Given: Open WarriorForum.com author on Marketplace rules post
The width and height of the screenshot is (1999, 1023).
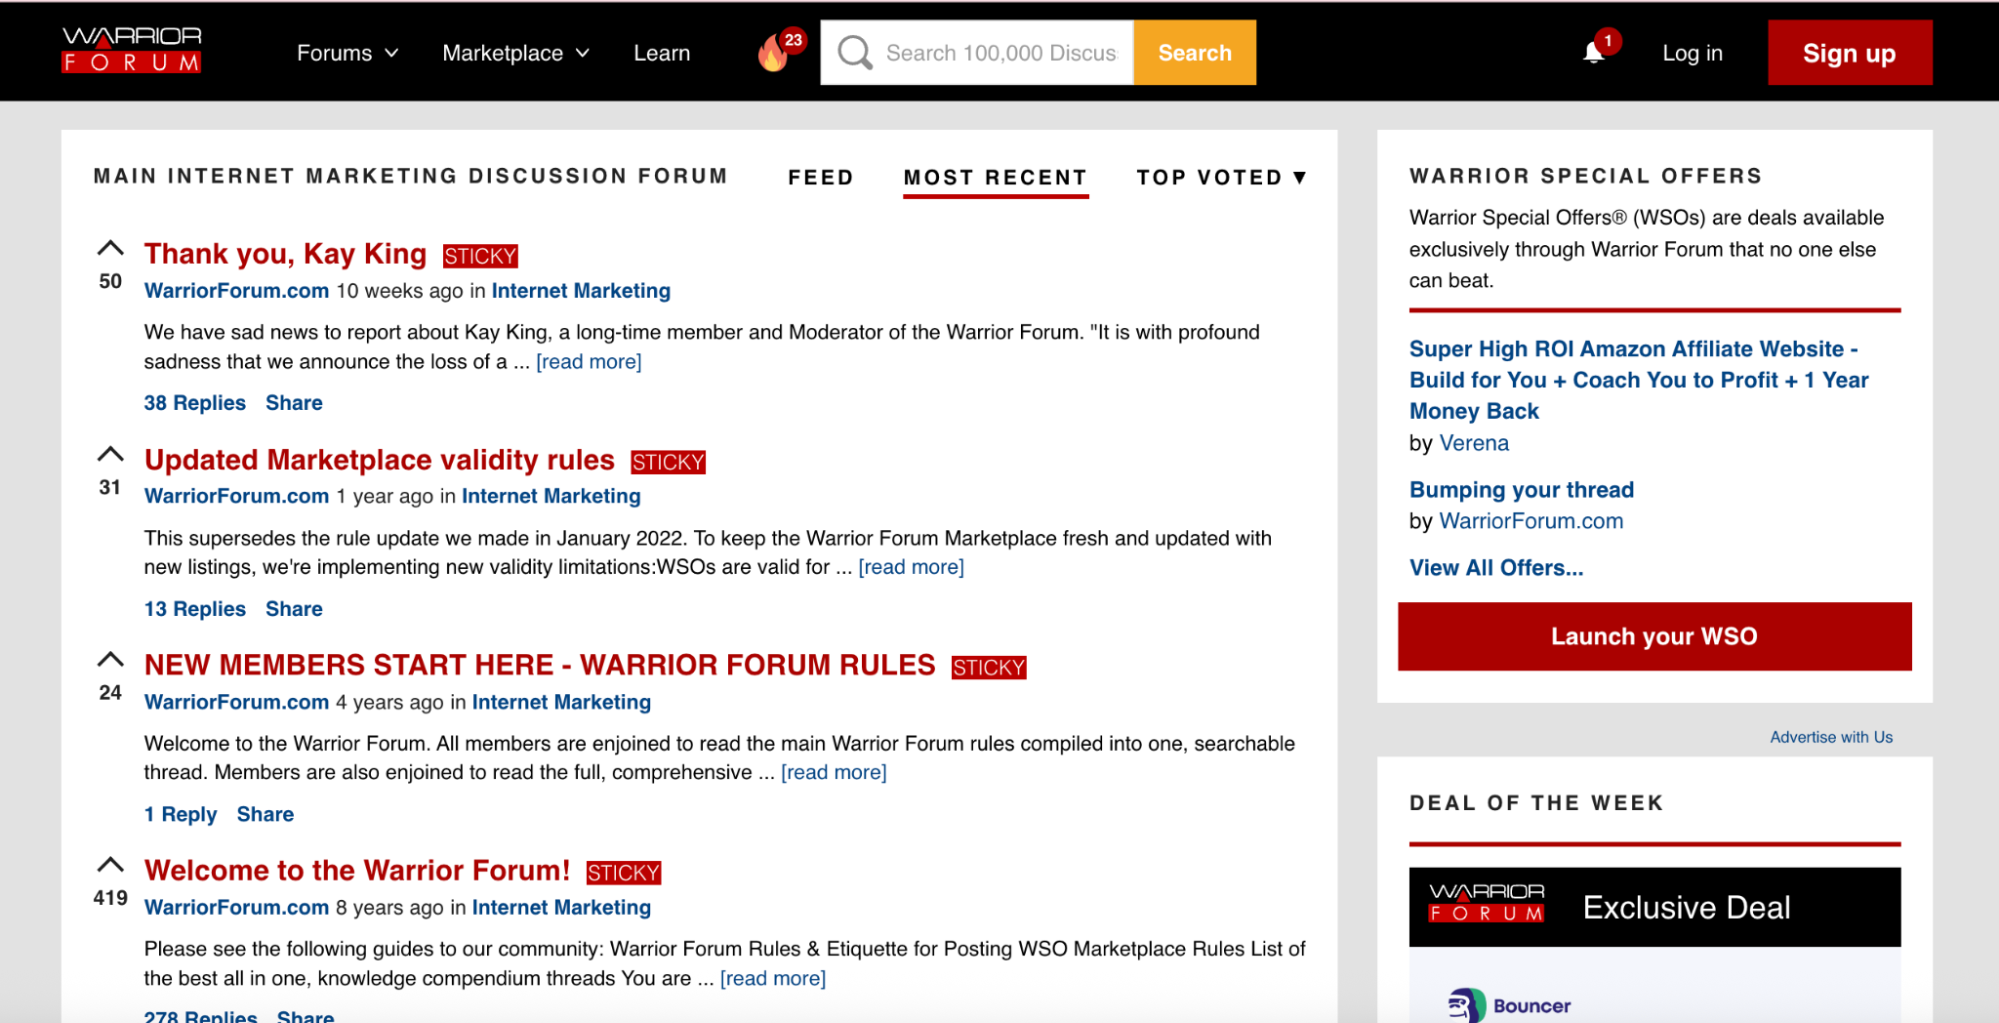Looking at the screenshot, I should [236, 496].
